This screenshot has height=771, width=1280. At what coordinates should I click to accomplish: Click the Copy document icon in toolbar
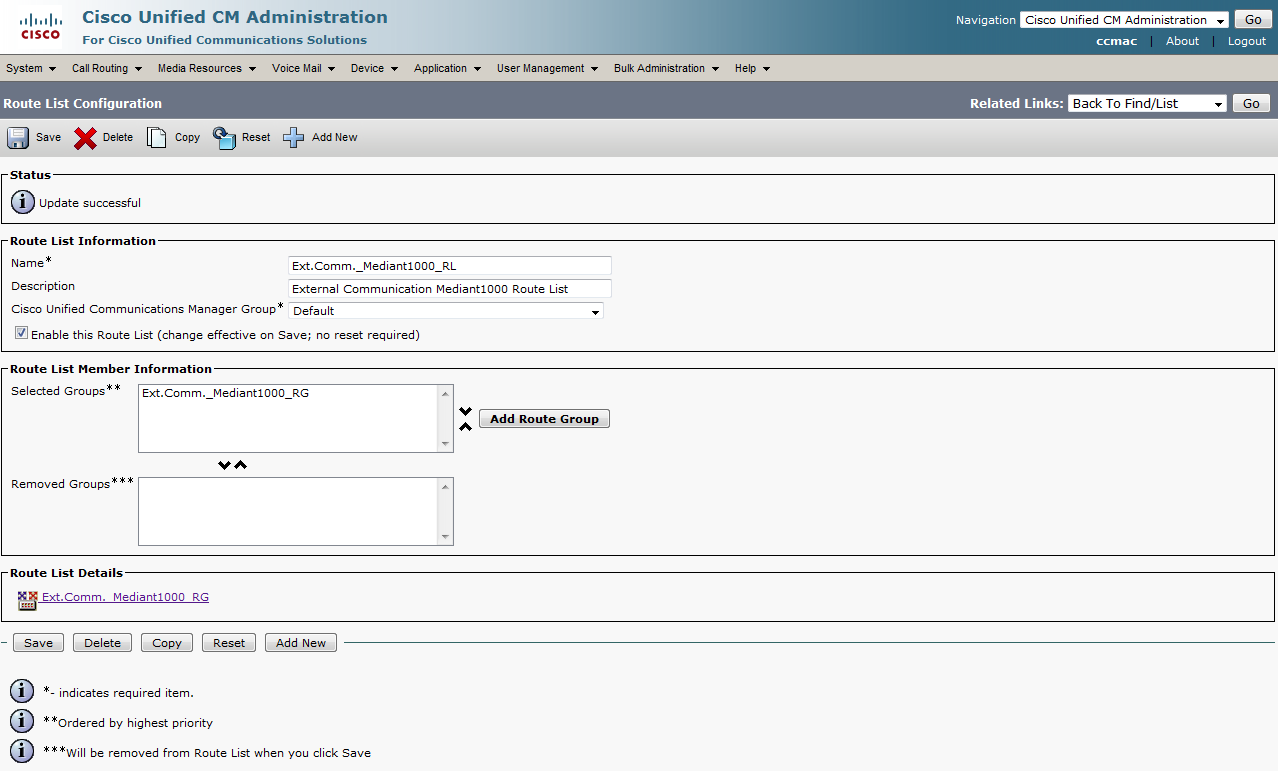click(157, 138)
